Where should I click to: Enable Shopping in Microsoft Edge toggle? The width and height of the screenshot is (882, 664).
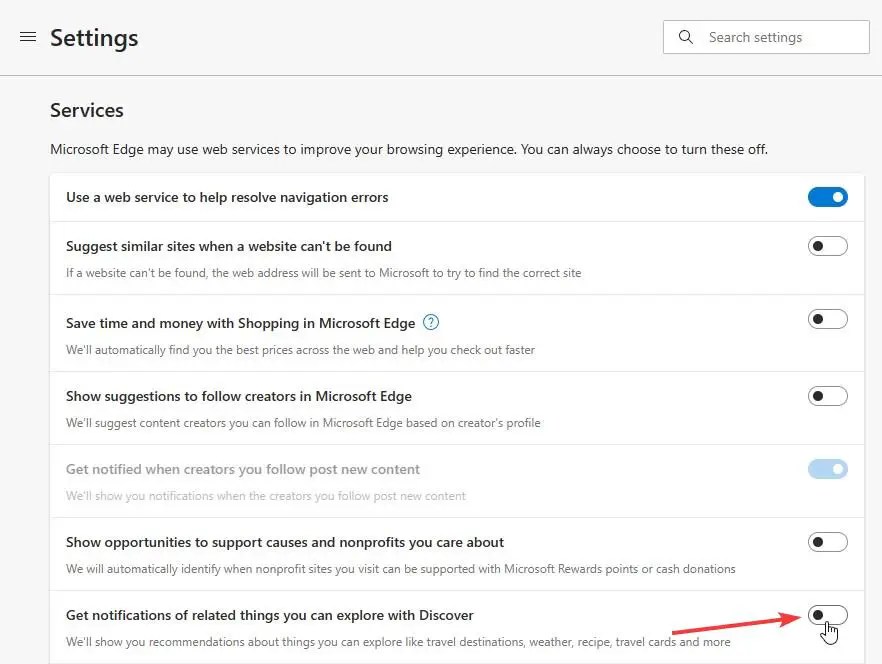[x=827, y=319]
